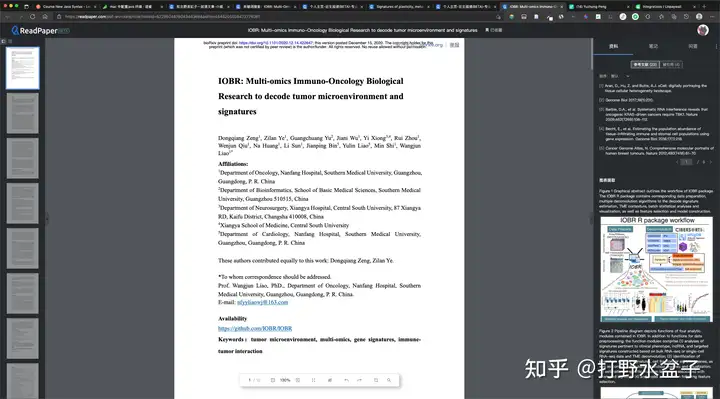
Task: Select the page 7 thumbnail
Action: [x=22, y=339]
